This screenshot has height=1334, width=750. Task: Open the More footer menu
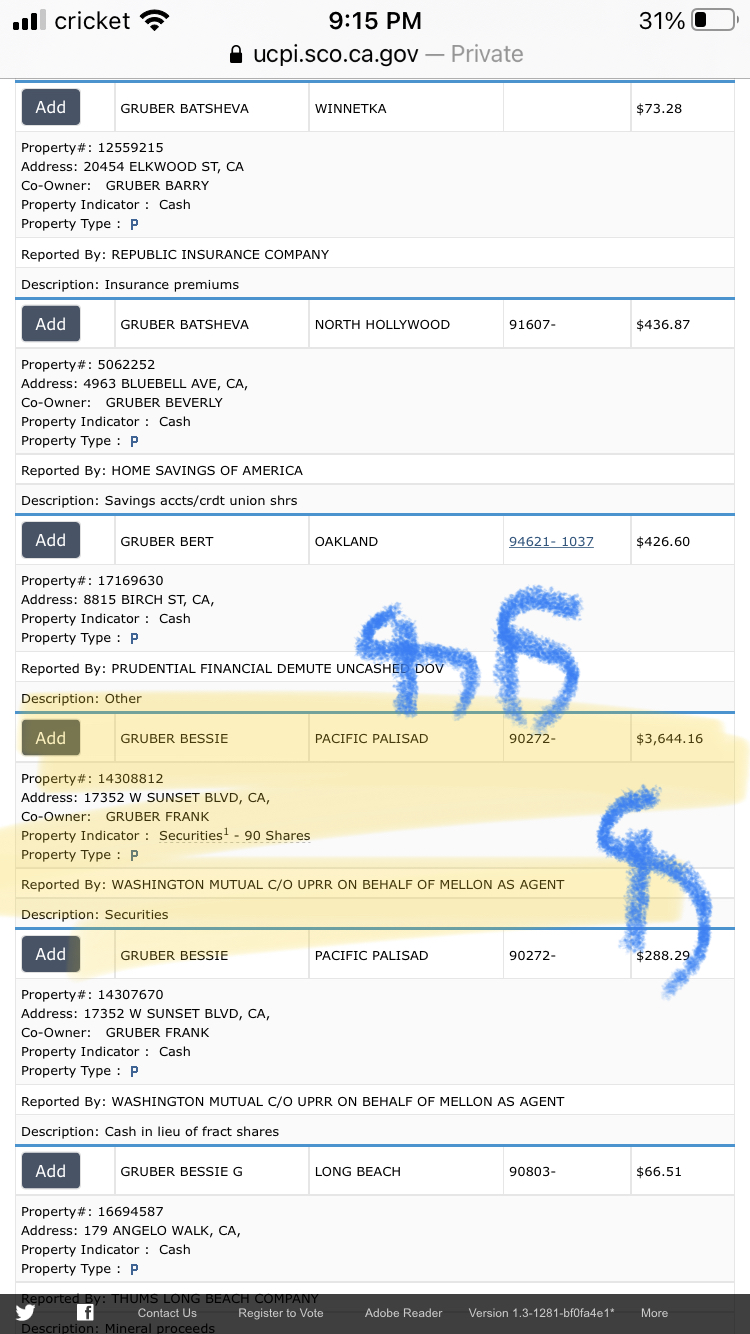(x=654, y=1313)
